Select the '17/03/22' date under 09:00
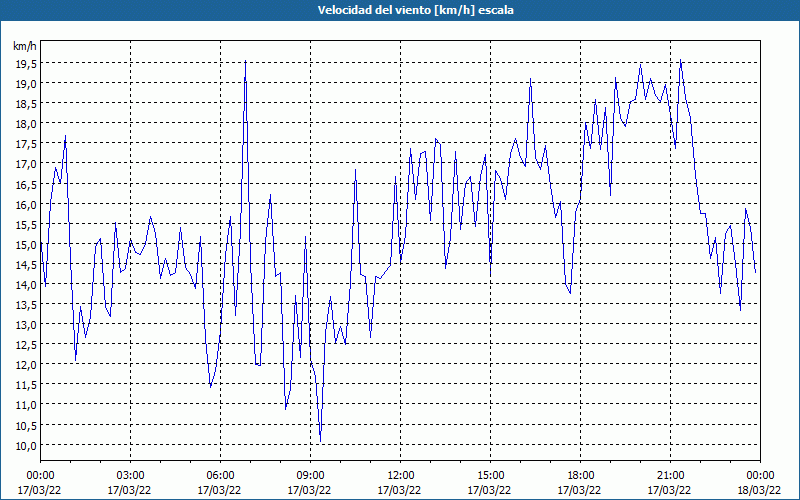 click(309, 490)
